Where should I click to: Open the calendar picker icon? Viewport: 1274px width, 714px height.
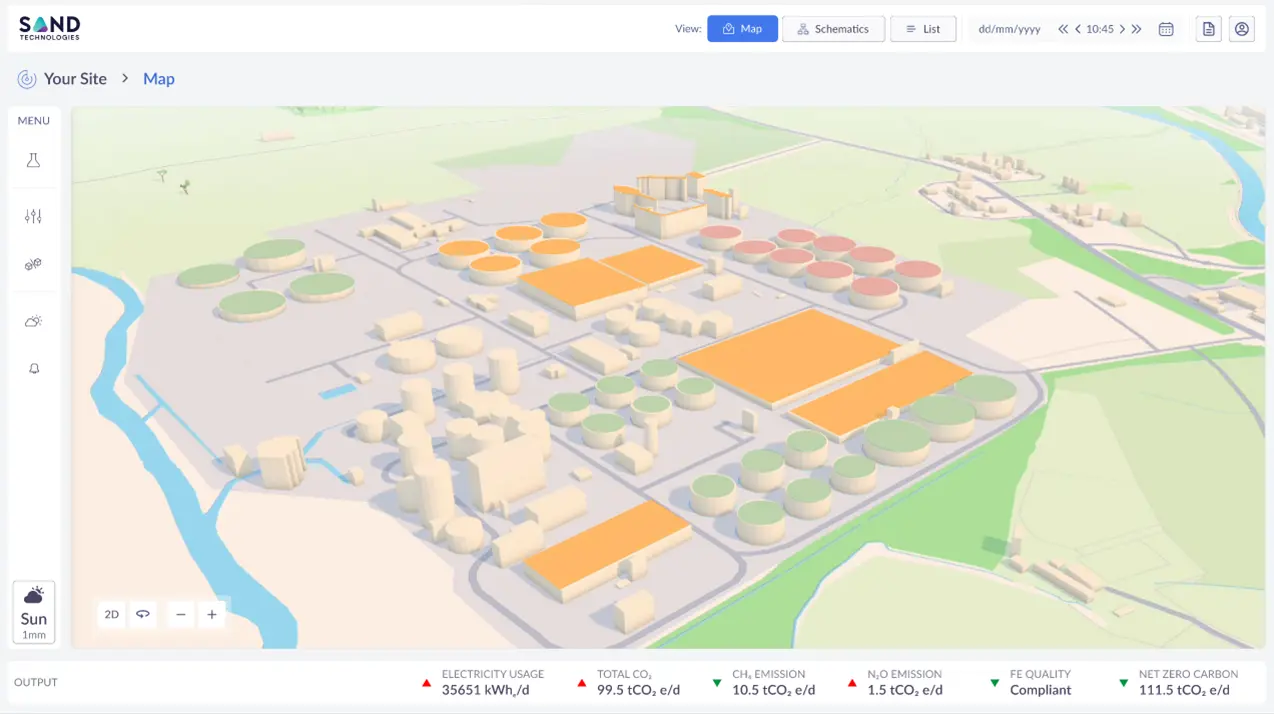pos(1166,29)
